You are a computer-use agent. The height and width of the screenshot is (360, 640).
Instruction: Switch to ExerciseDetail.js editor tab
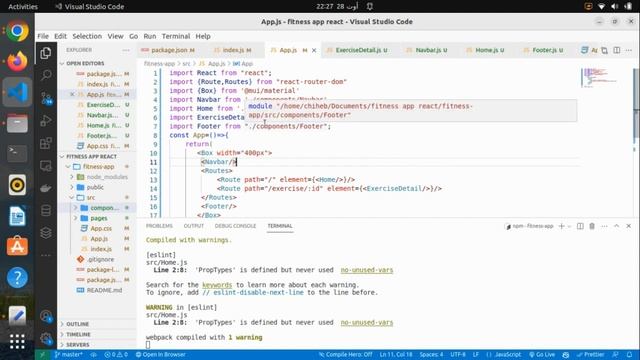tap(358, 50)
